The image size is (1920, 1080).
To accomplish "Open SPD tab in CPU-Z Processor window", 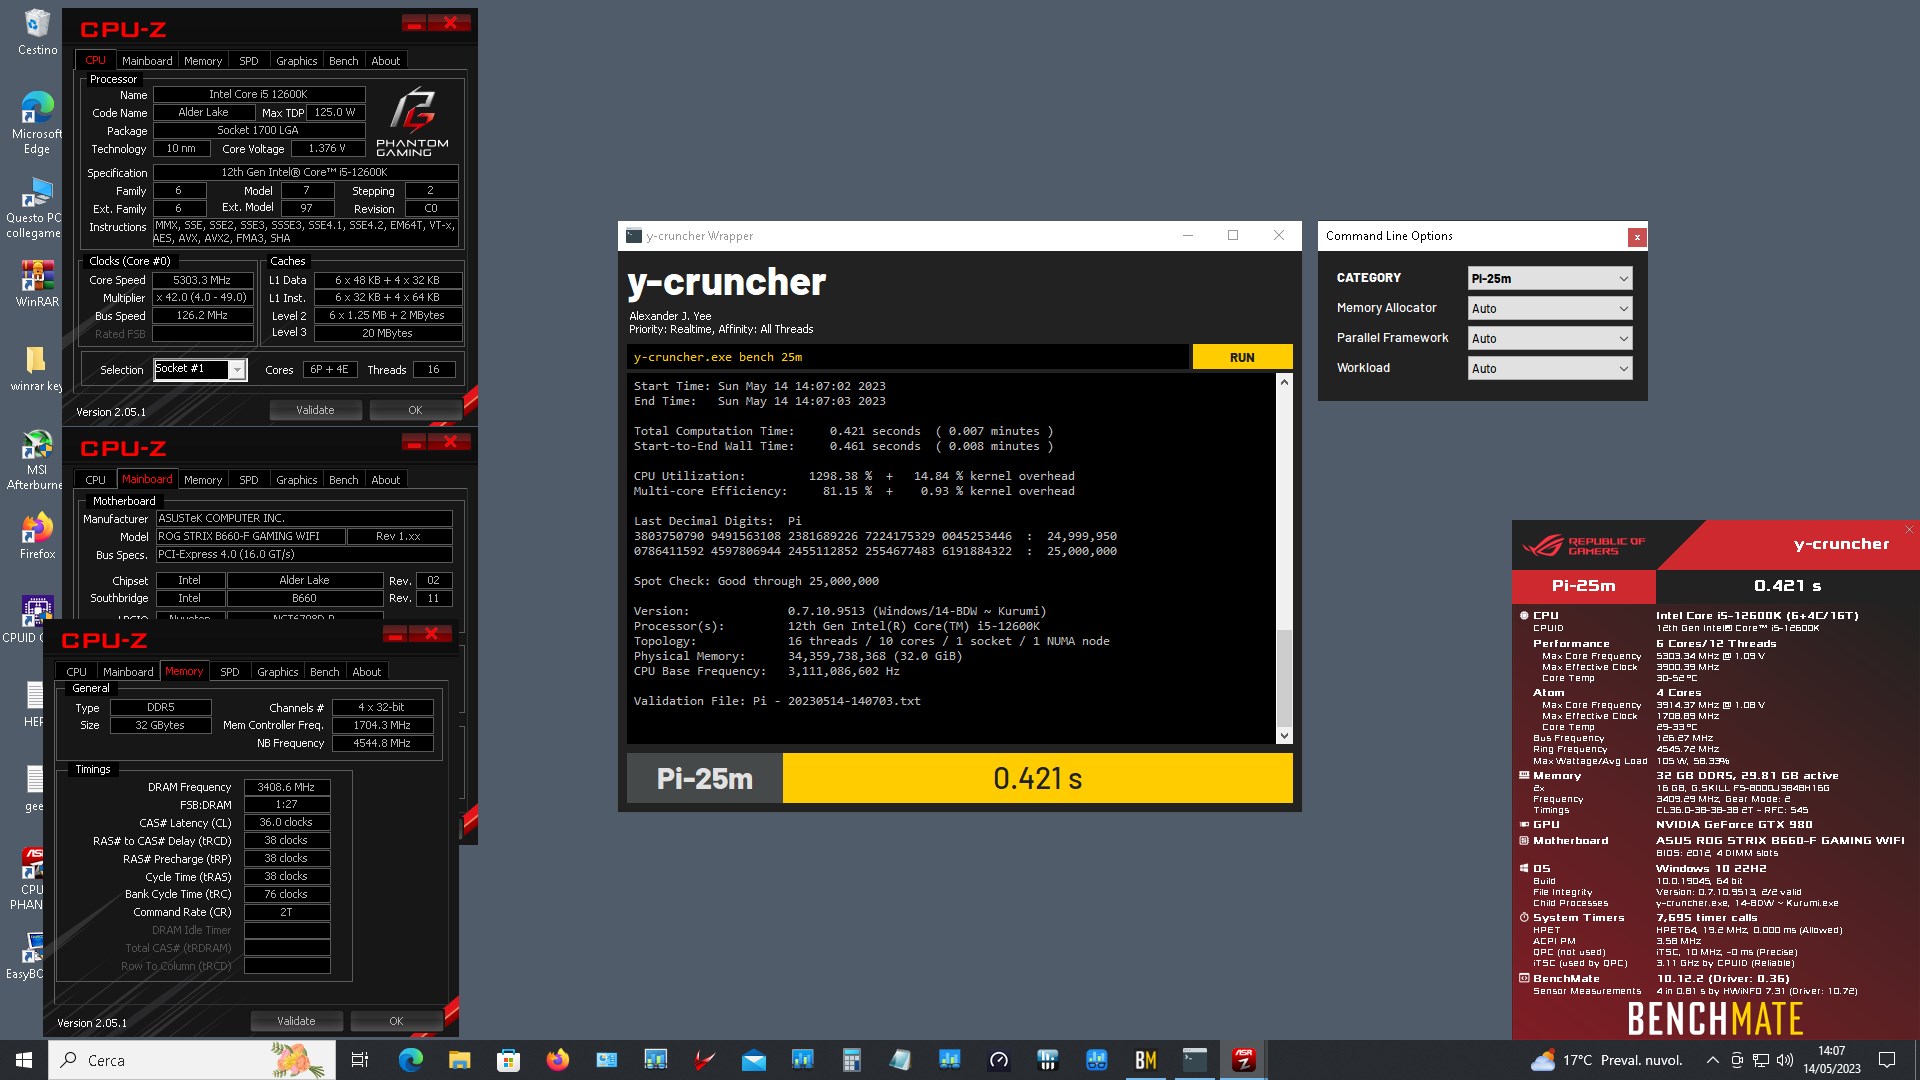I will pyautogui.click(x=249, y=61).
